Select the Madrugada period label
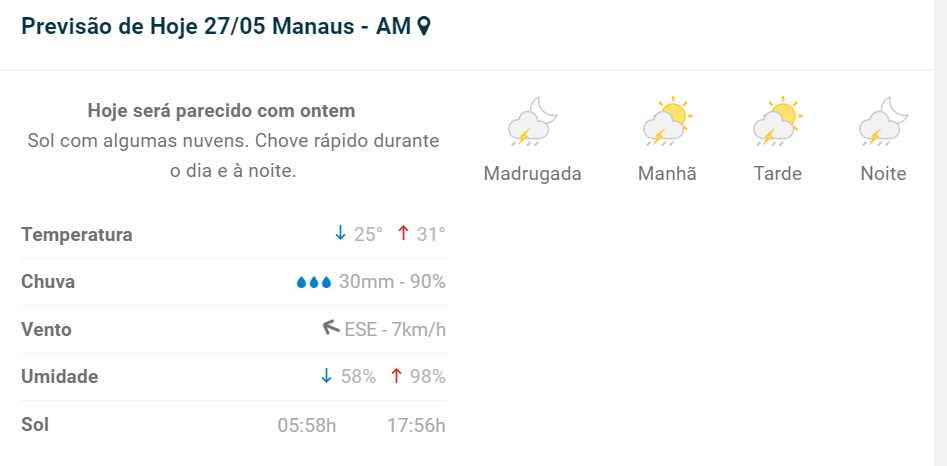The width and height of the screenshot is (947, 466). coord(532,174)
